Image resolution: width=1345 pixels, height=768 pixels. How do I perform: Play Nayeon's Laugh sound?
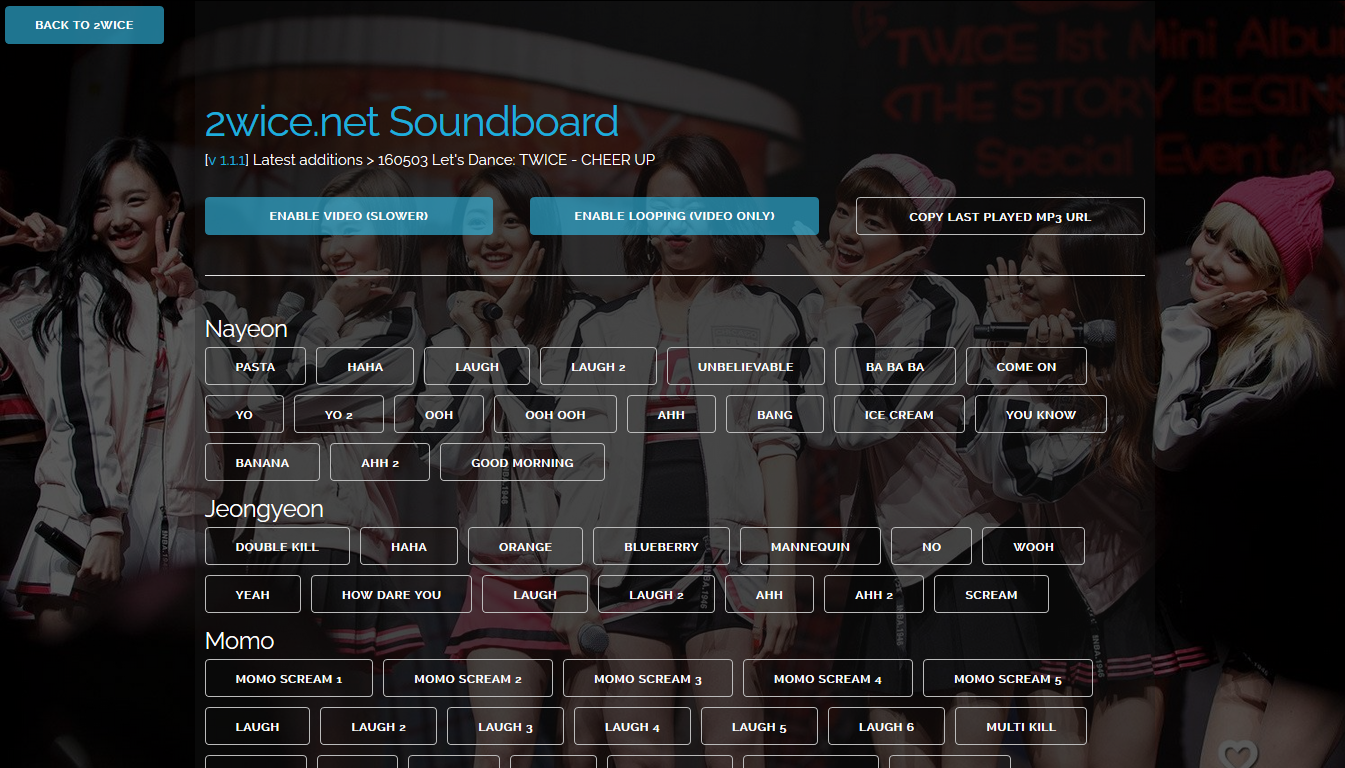(x=477, y=366)
